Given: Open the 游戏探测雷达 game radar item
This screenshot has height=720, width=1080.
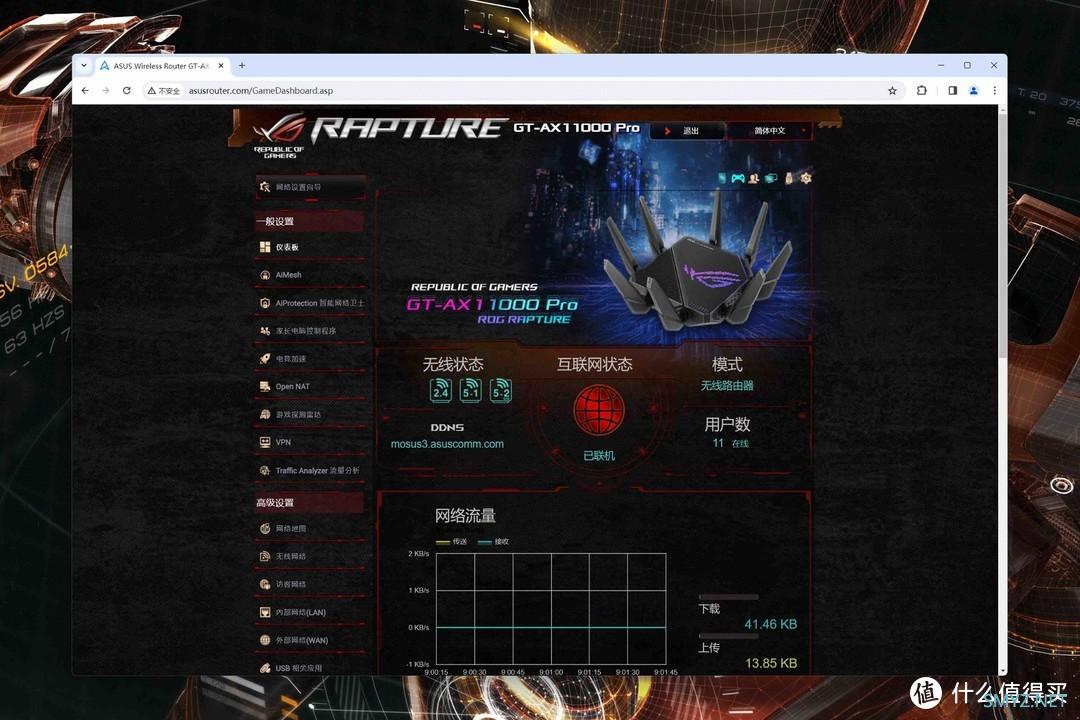Looking at the screenshot, I should 310,414.
